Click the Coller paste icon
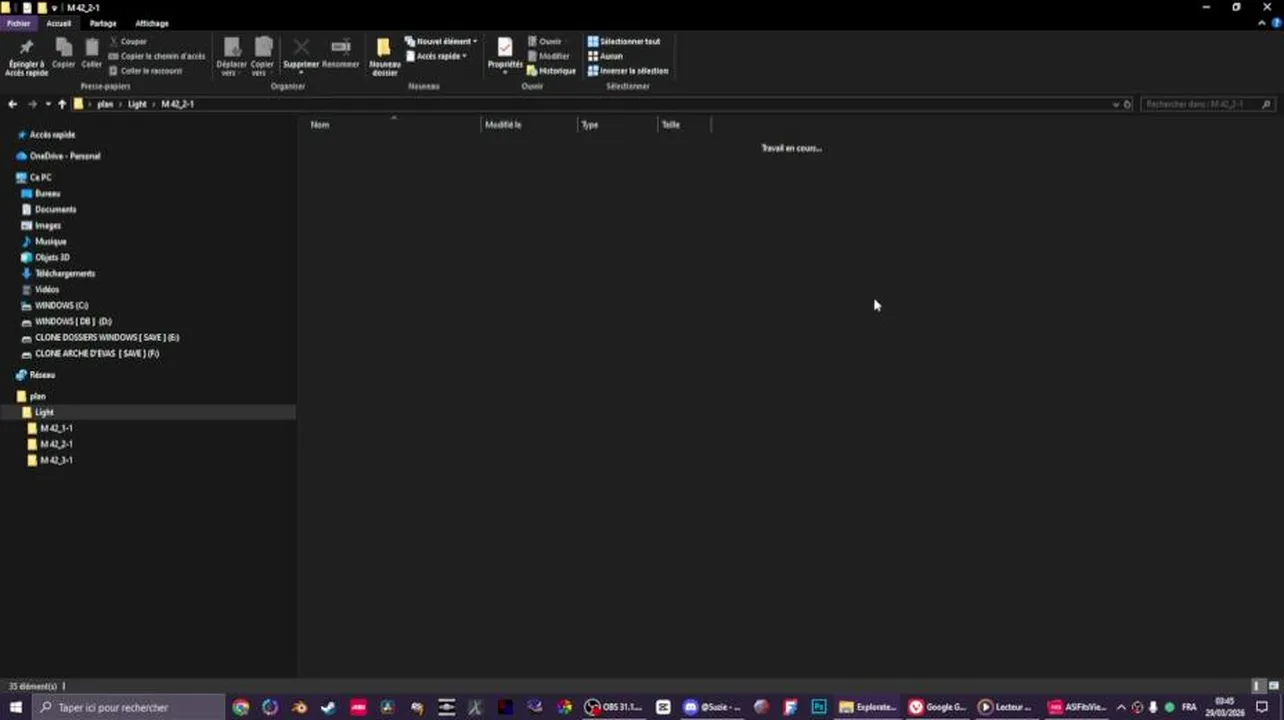 tap(91, 47)
